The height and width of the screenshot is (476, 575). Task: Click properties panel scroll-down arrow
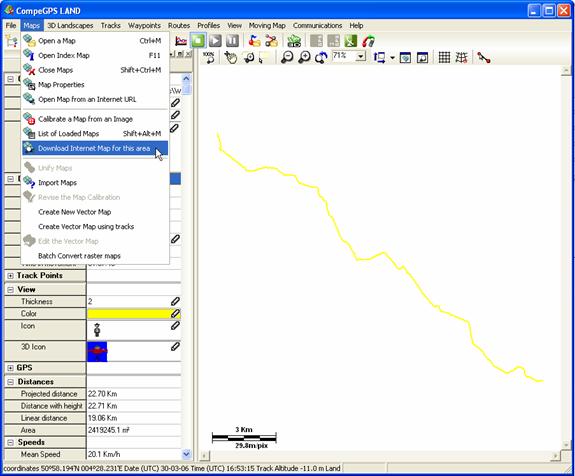pos(186,454)
